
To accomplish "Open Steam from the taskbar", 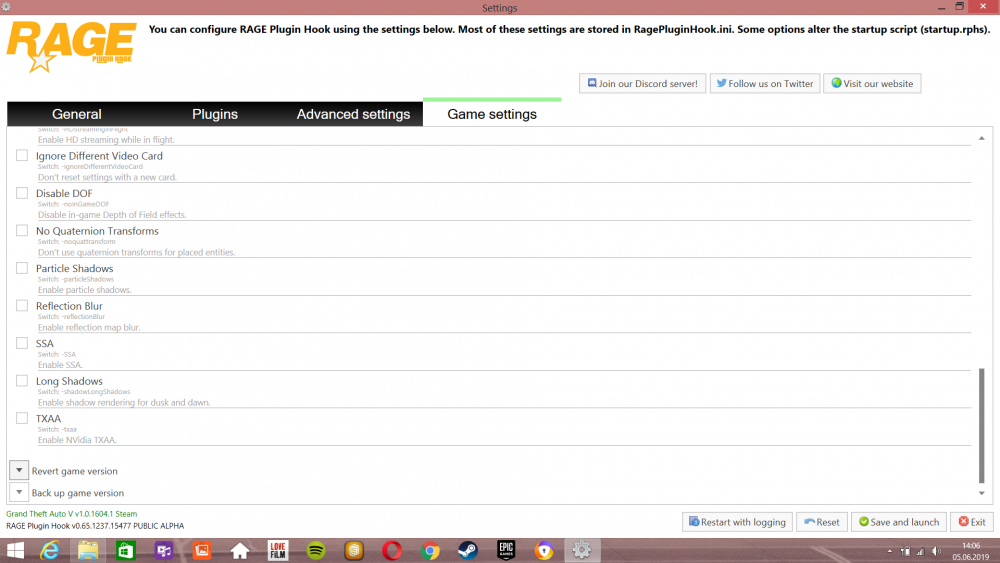I will coord(468,550).
